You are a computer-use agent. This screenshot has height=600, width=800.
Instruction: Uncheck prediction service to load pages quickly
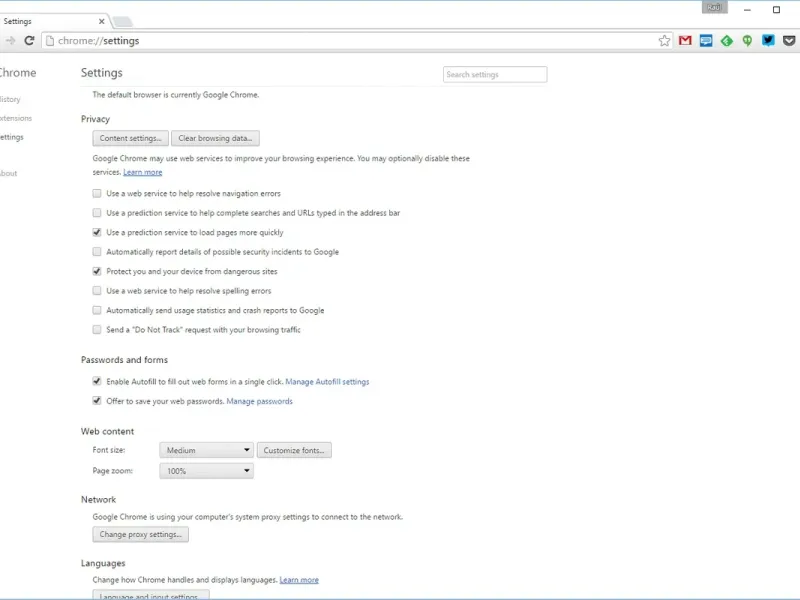pos(97,232)
